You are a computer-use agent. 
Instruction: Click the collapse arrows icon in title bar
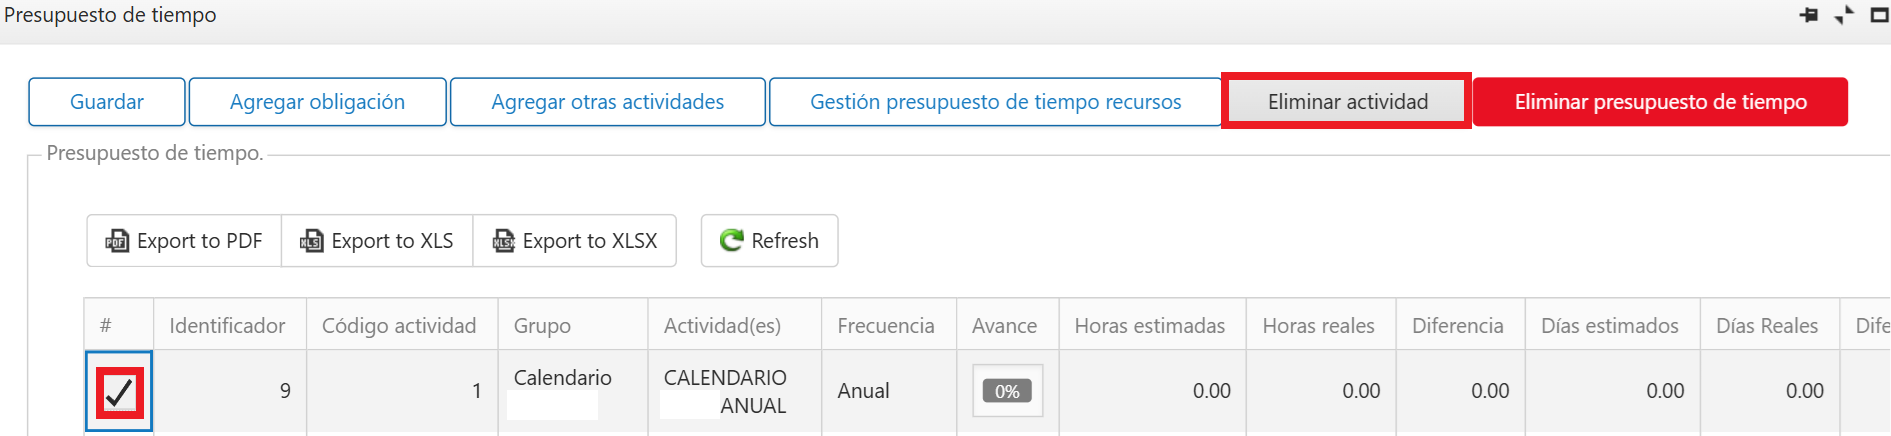[1844, 15]
